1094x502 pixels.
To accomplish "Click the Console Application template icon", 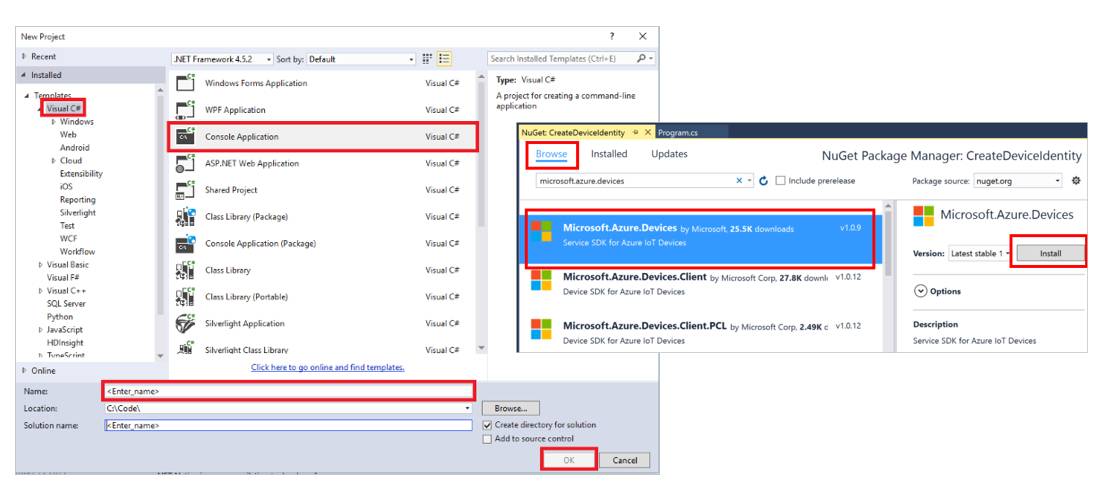I will coord(186,136).
